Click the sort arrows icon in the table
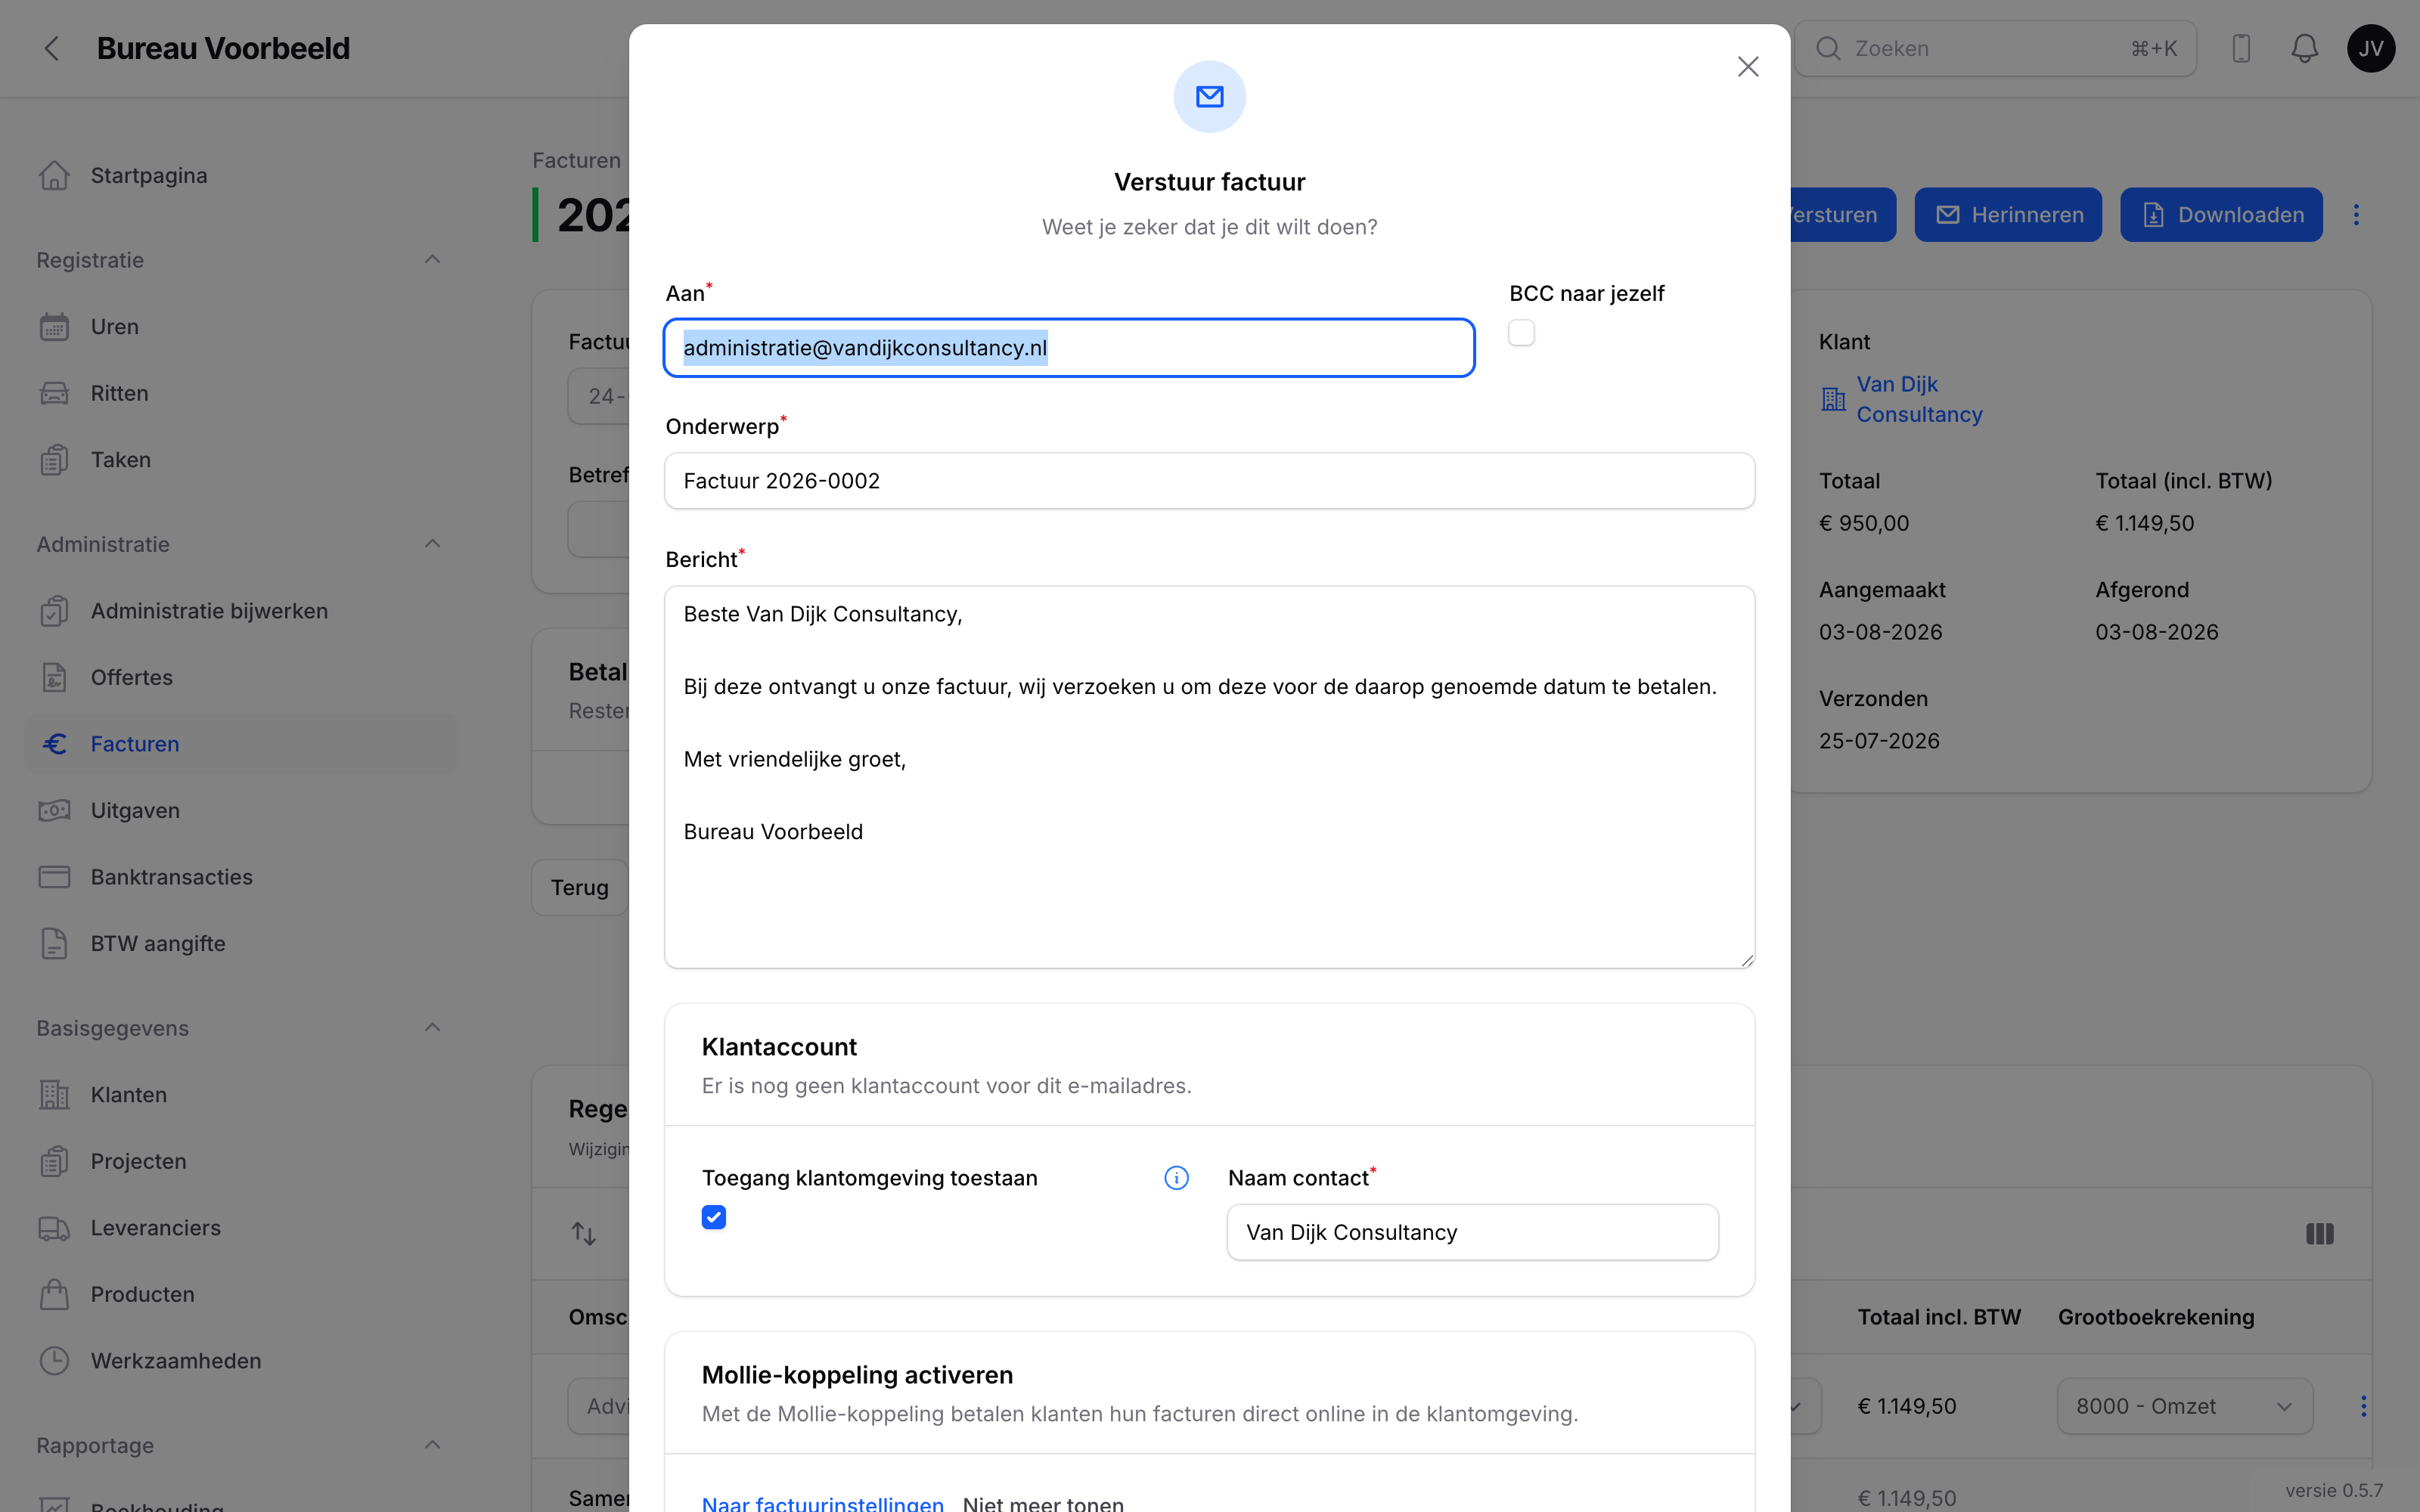The height and width of the screenshot is (1512, 2420). click(x=584, y=1234)
